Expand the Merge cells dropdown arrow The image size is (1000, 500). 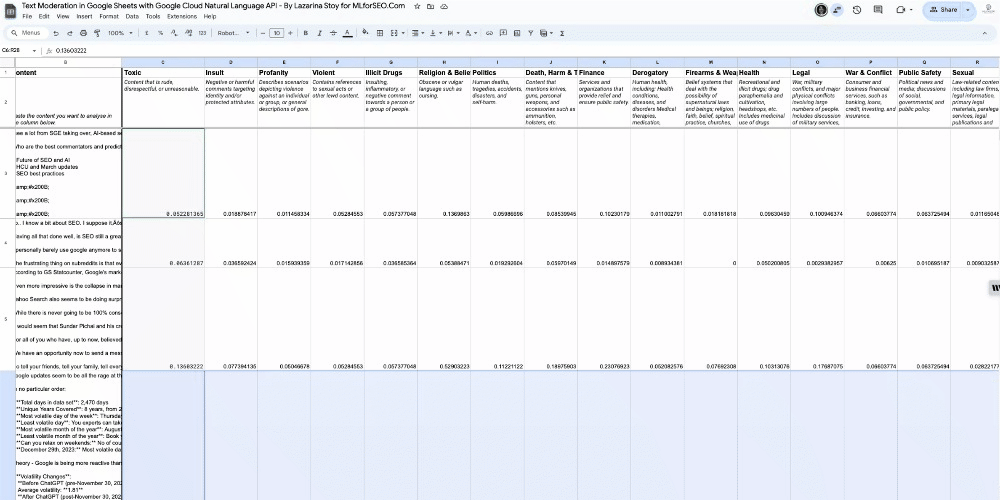[x=402, y=33]
